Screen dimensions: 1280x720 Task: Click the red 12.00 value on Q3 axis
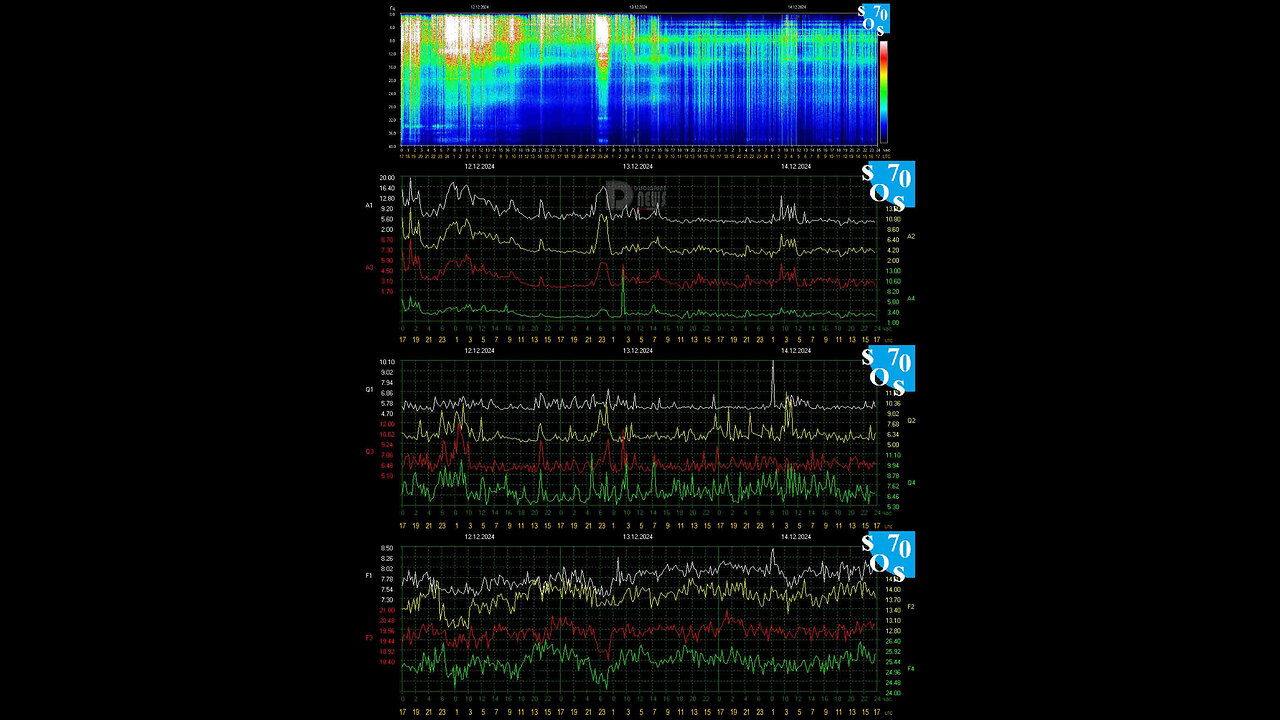click(x=387, y=424)
